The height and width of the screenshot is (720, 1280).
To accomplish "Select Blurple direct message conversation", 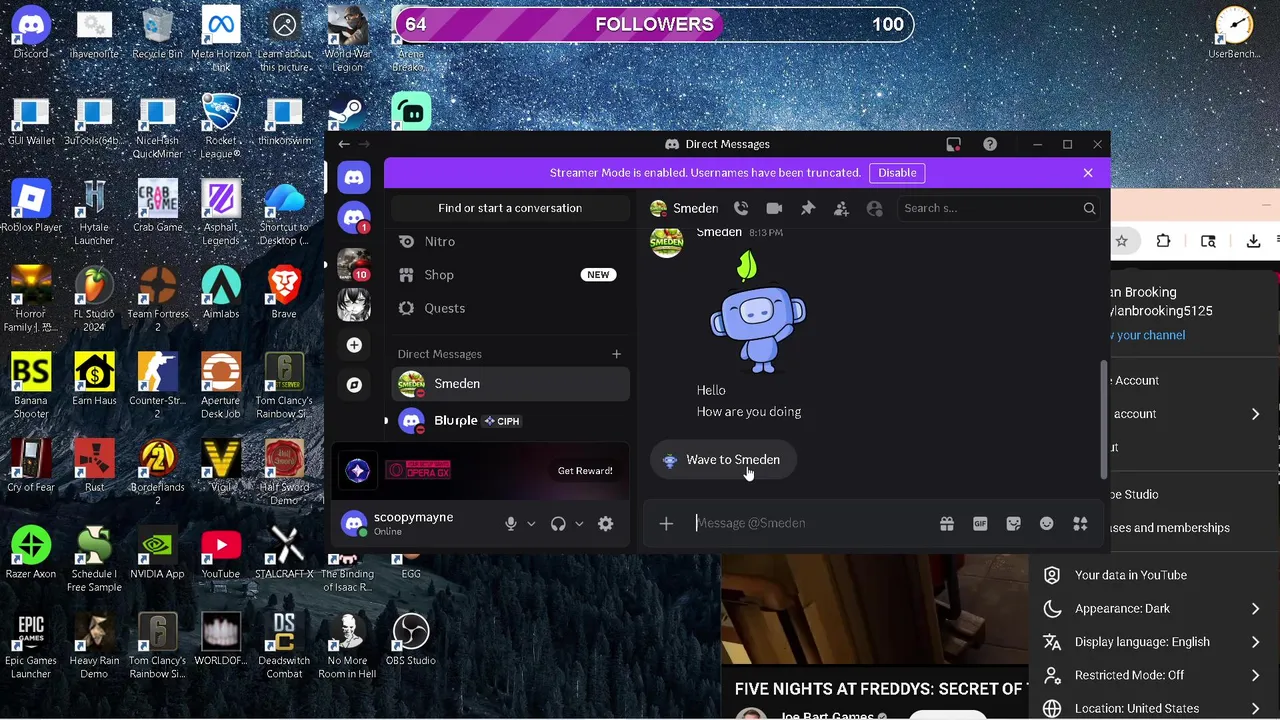I will click(x=510, y=421).
